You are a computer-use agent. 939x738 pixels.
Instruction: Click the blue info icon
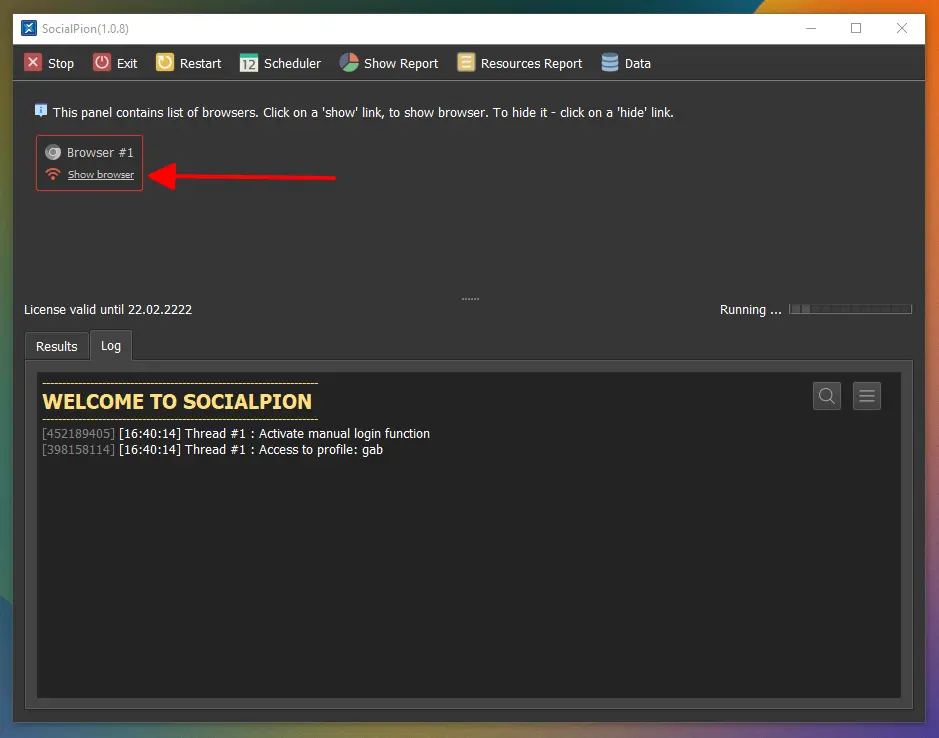(x=41, y=111)
